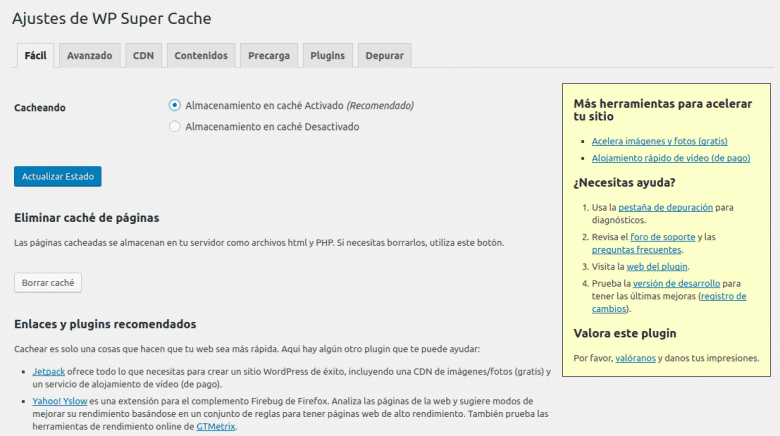Click Más herramientas para acelerar tu sitio heading

point(663,110)
